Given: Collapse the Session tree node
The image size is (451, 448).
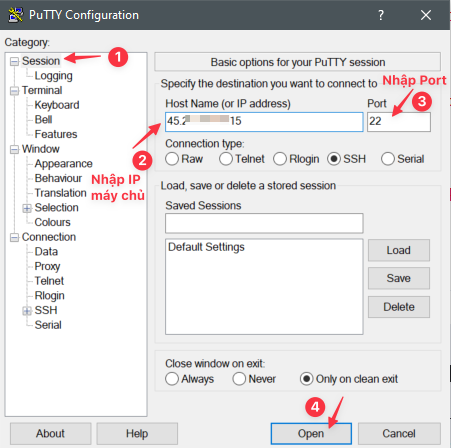Looking at the screenshot, I should pyautogui.click(x=14, y=61).
